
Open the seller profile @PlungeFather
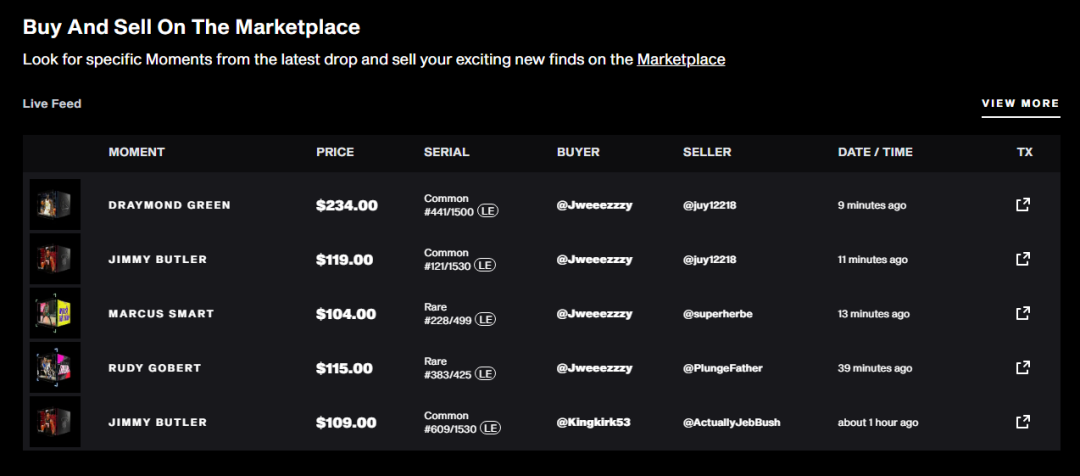click(x=723, y=369)
